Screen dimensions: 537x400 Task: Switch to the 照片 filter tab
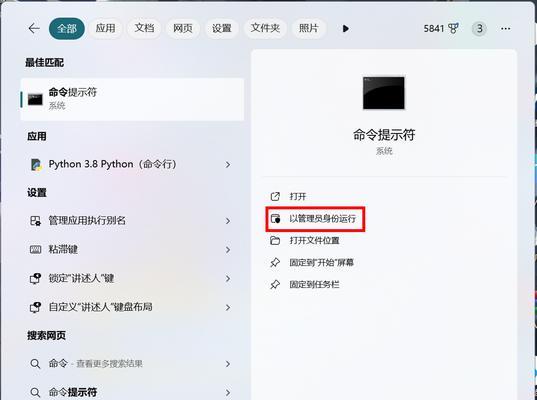click(309, 28)
